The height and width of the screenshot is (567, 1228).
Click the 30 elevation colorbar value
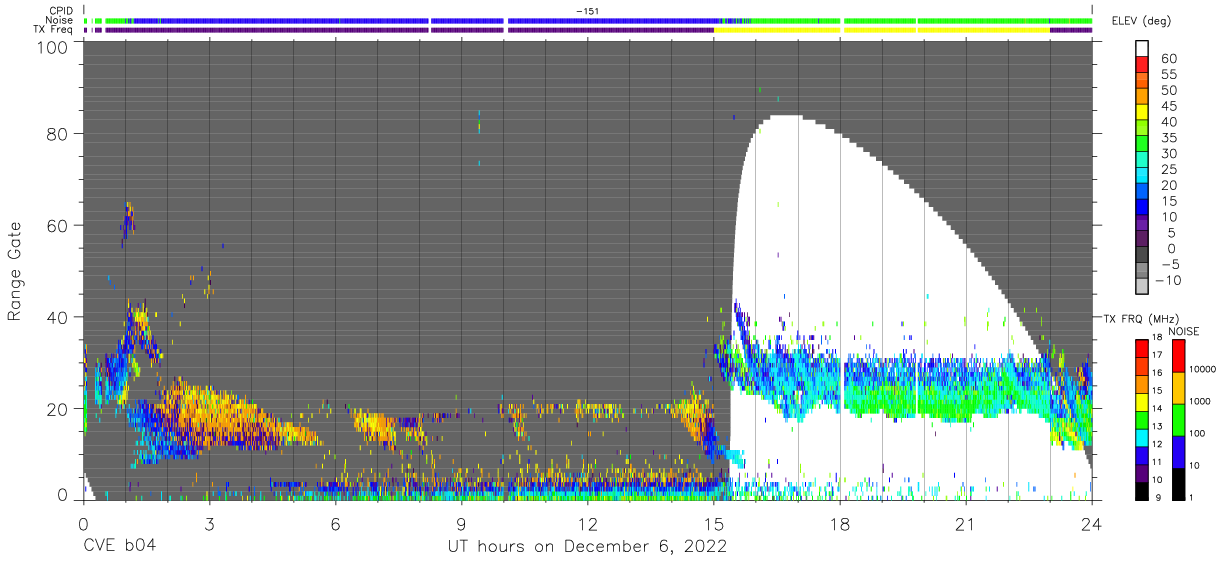pos(1167,153)
